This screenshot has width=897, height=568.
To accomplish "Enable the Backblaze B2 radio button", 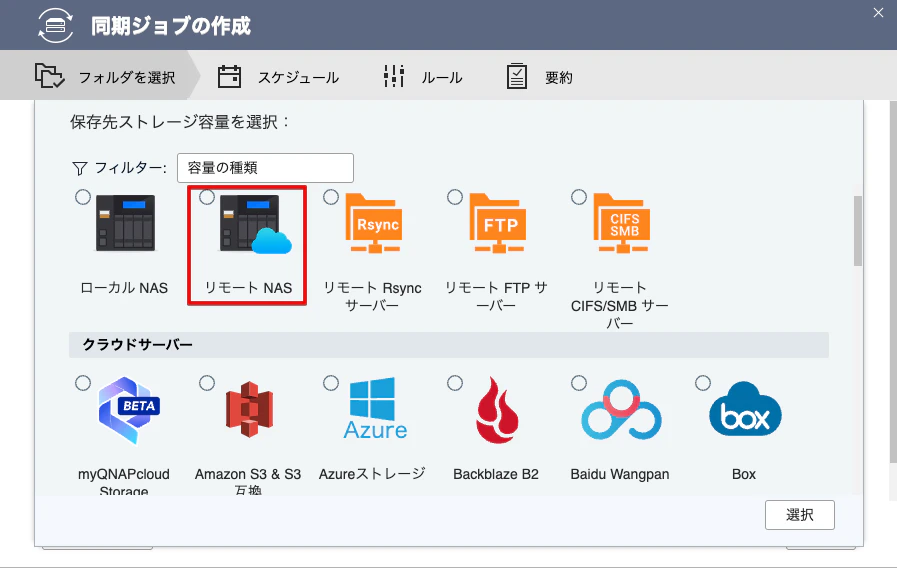I will tap(455, 383).
